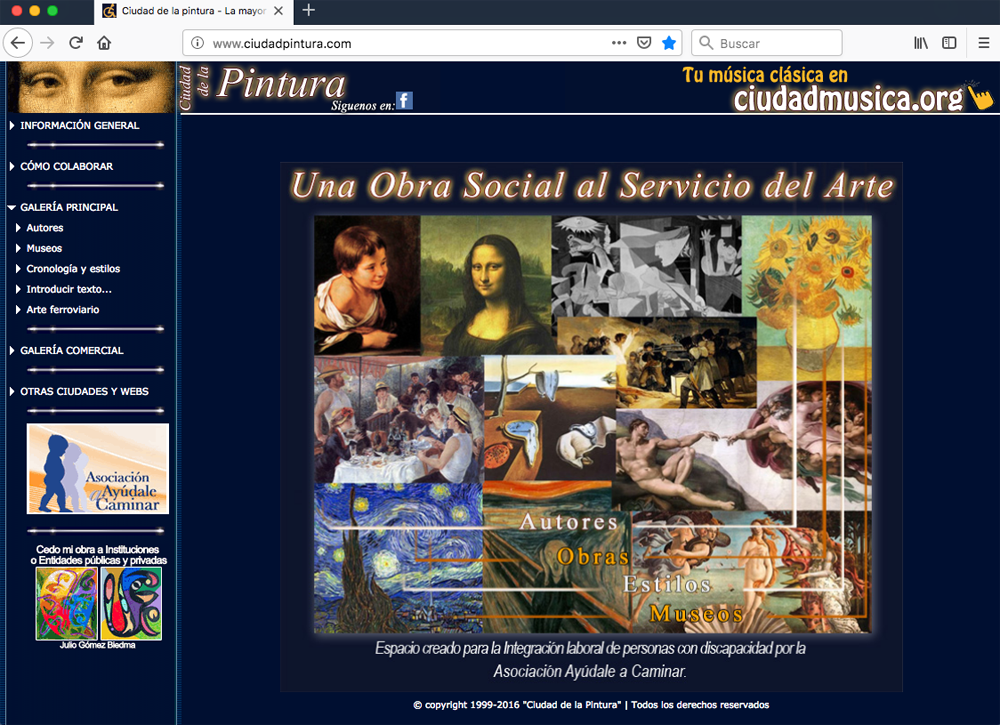Open the site information icon in address bar

point(198,43)
